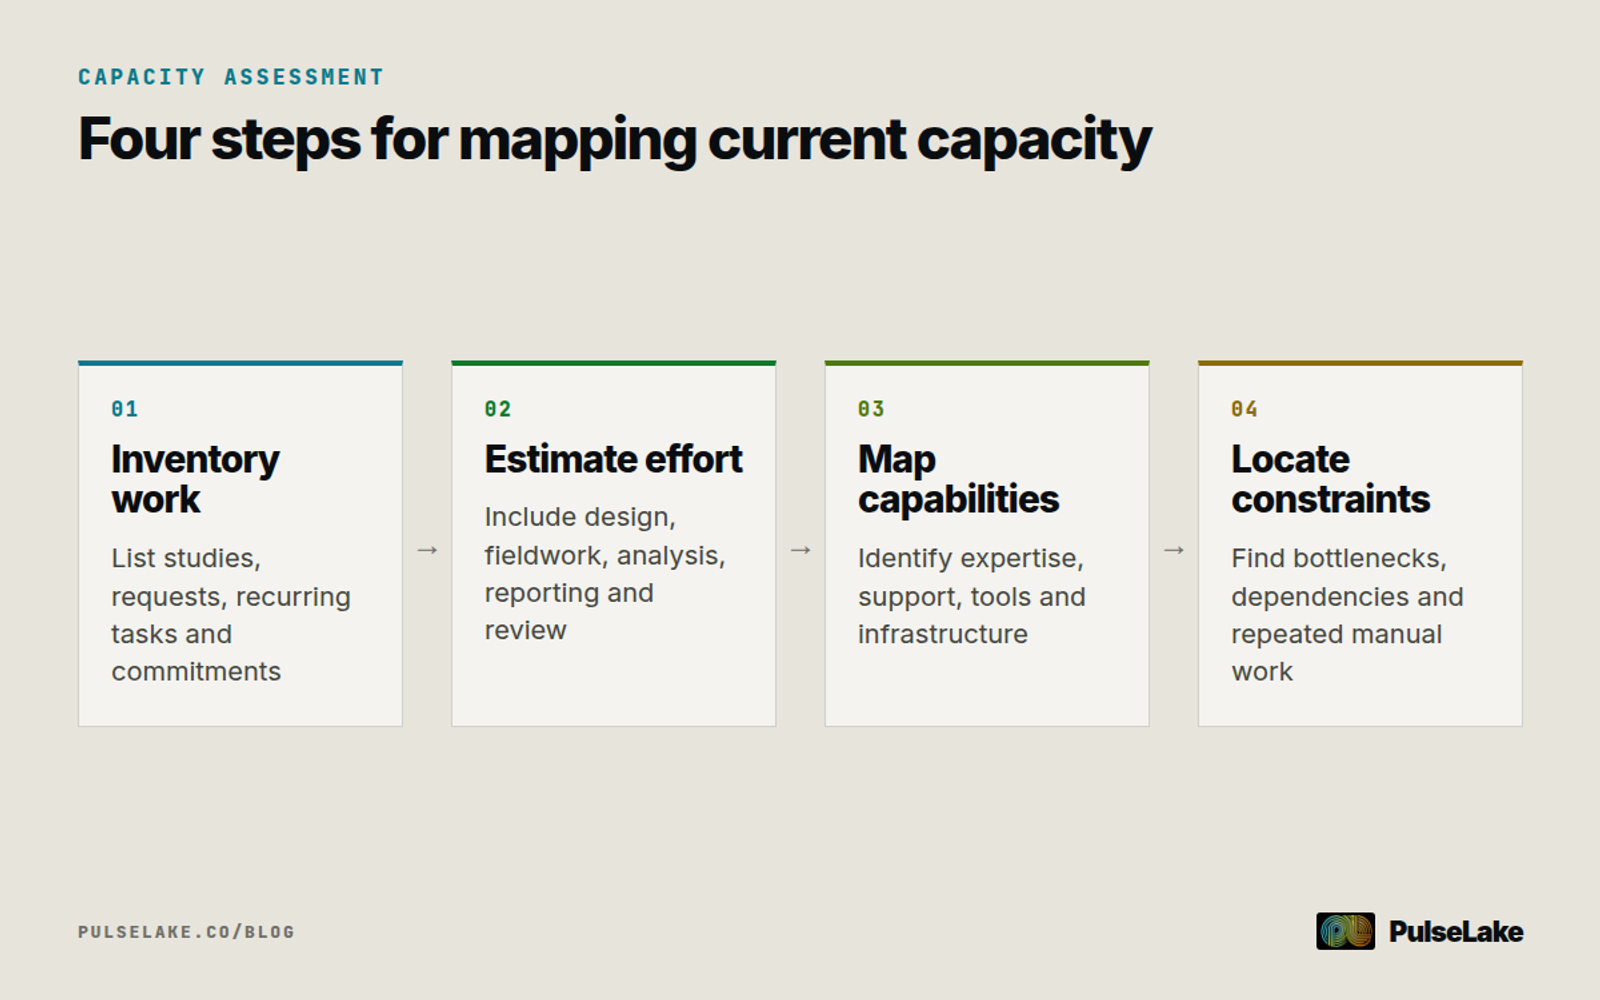Click step number 04
The image size is (1600, 1000).
pyautogui.click(x=1244, y=409)
